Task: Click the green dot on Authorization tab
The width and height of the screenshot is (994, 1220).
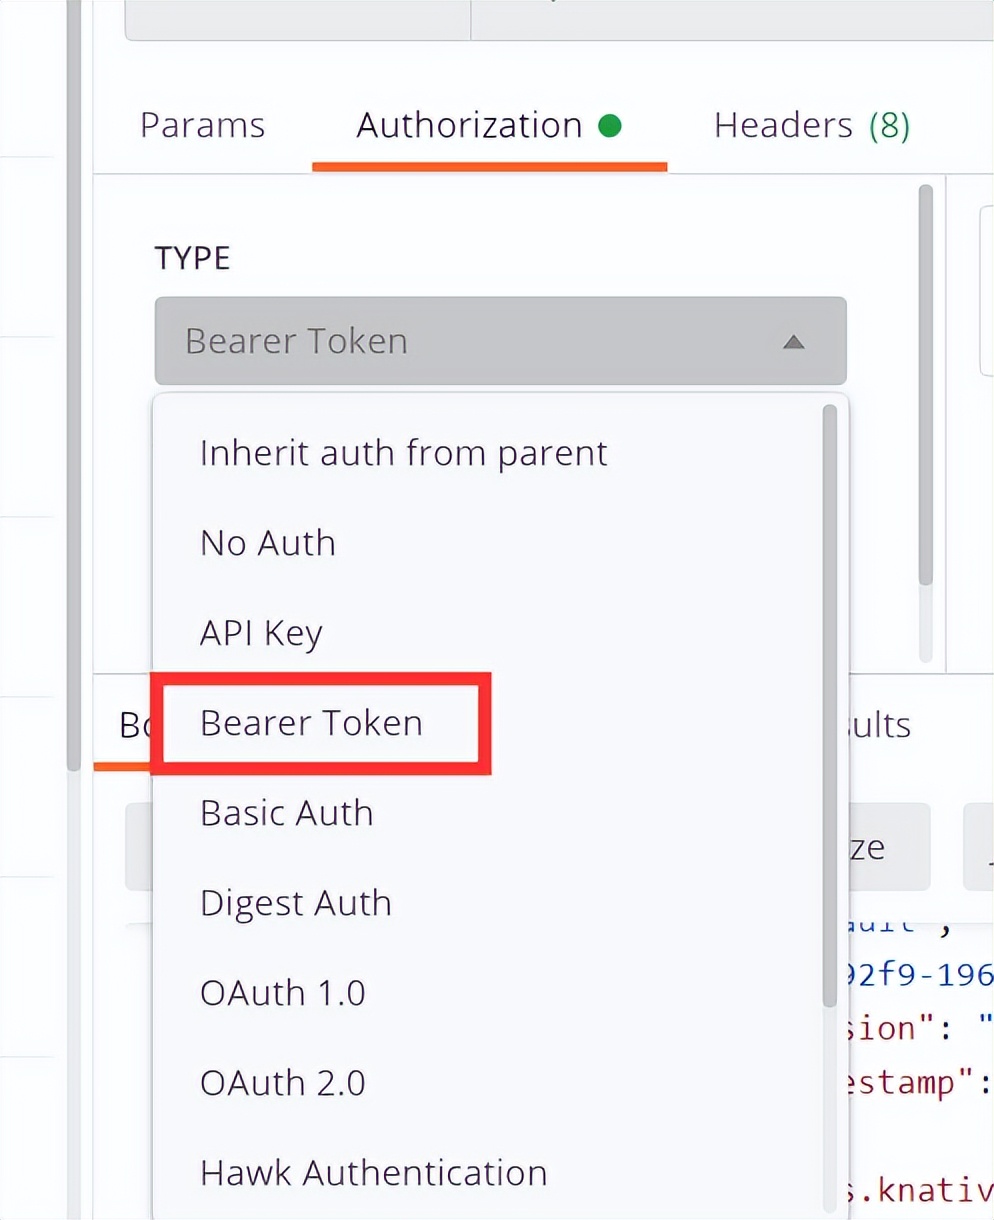Action: (610, 126)
